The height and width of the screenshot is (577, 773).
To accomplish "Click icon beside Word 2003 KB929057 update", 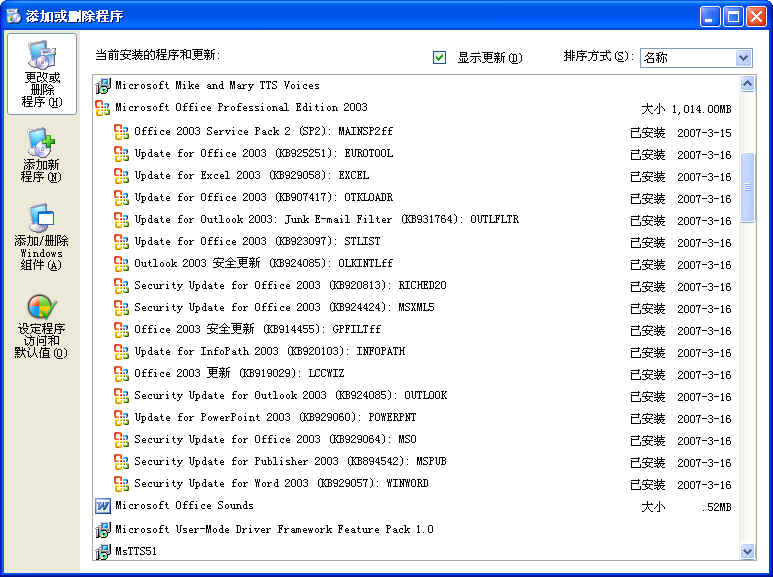I will coord(121,483).
